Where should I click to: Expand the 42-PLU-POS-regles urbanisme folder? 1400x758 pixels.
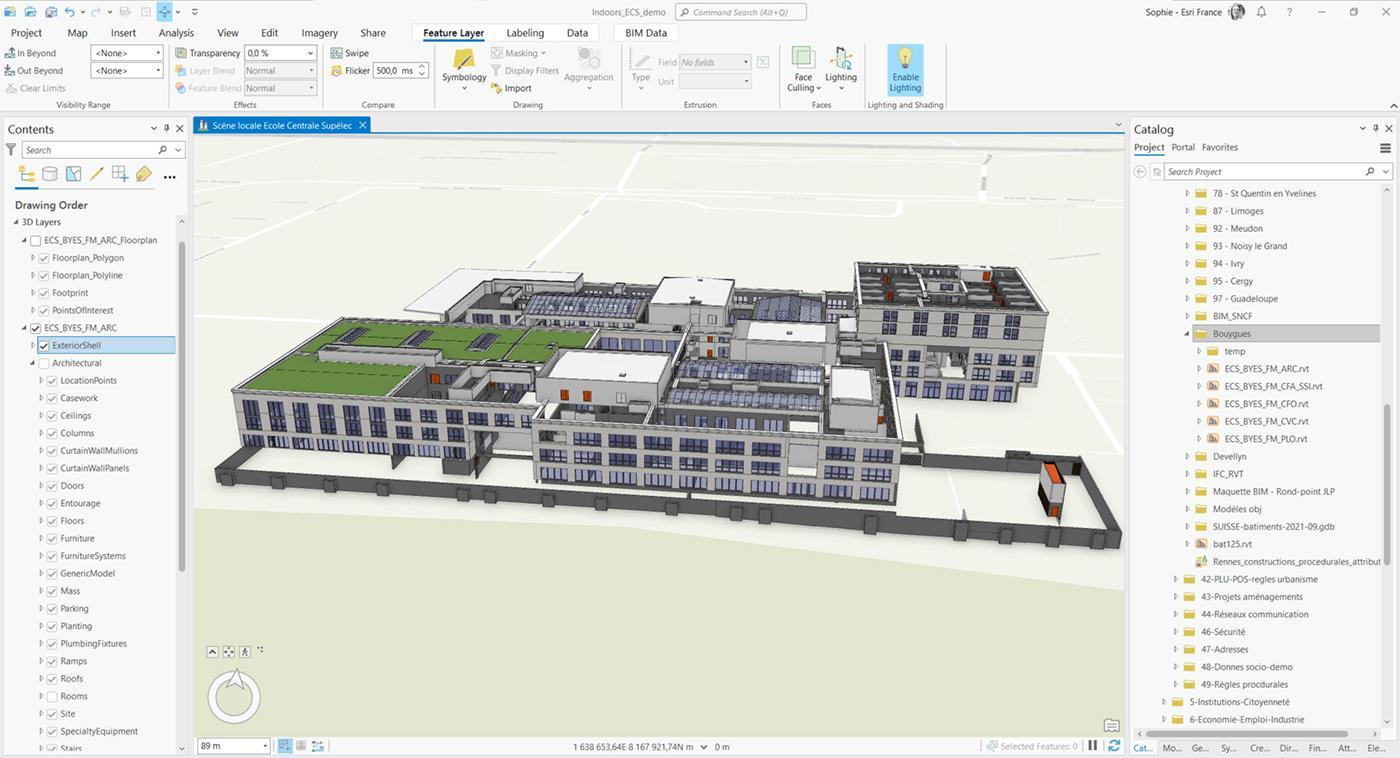pyautogui.click(x=1176, y=579)
